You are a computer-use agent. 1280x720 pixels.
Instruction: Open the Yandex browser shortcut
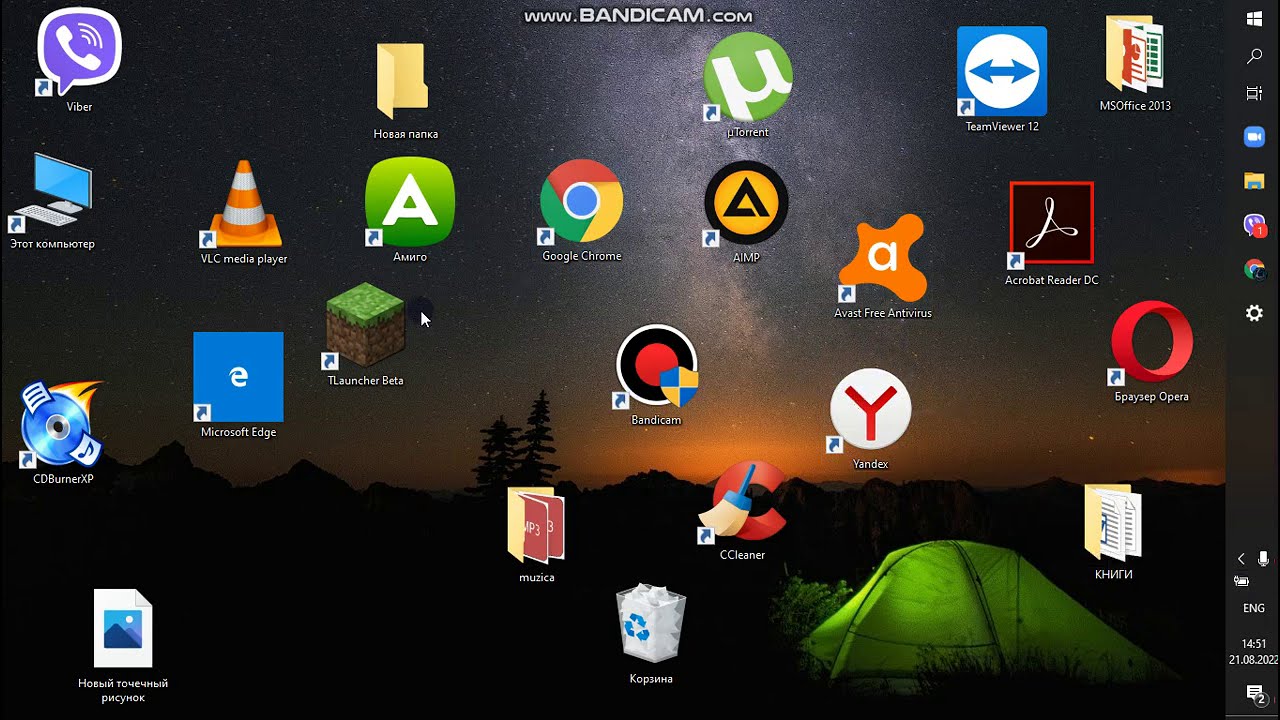click(870, 409)
